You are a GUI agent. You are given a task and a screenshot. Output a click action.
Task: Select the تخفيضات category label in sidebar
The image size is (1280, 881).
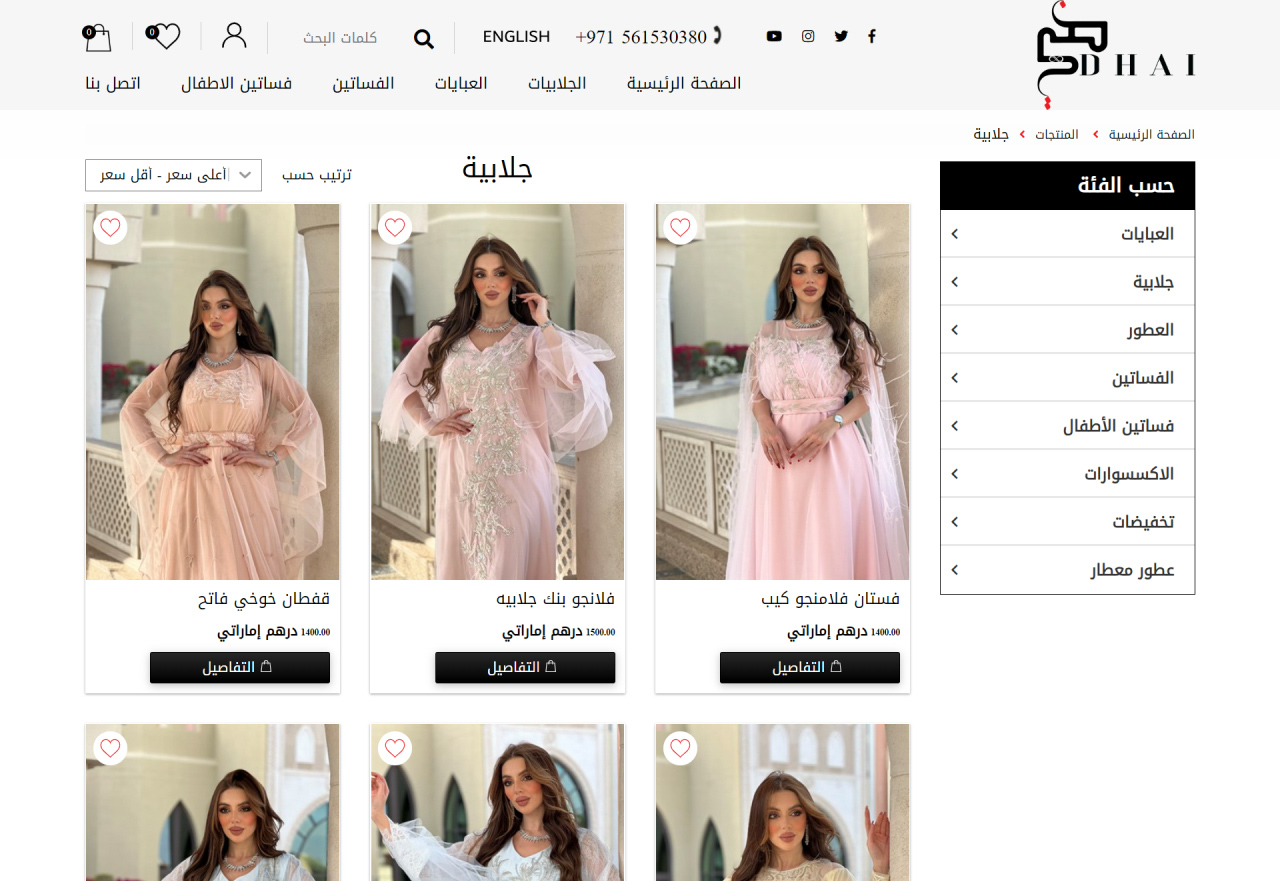1143,522
